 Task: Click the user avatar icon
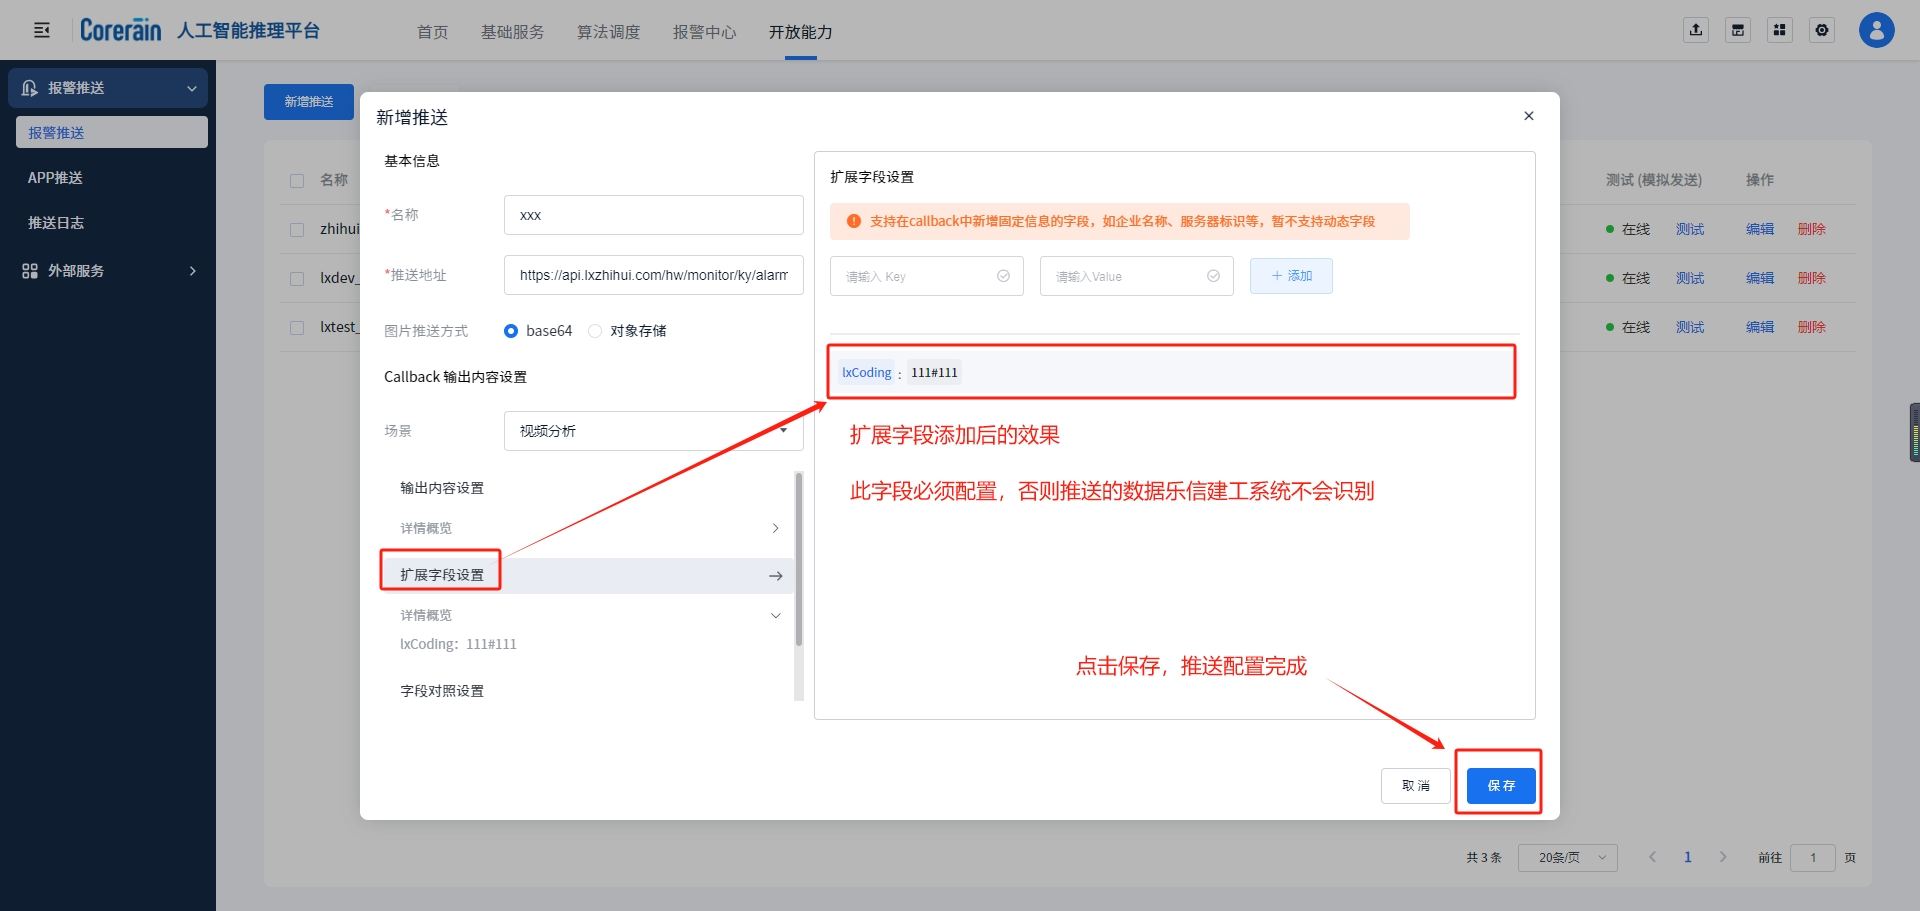1876,30
